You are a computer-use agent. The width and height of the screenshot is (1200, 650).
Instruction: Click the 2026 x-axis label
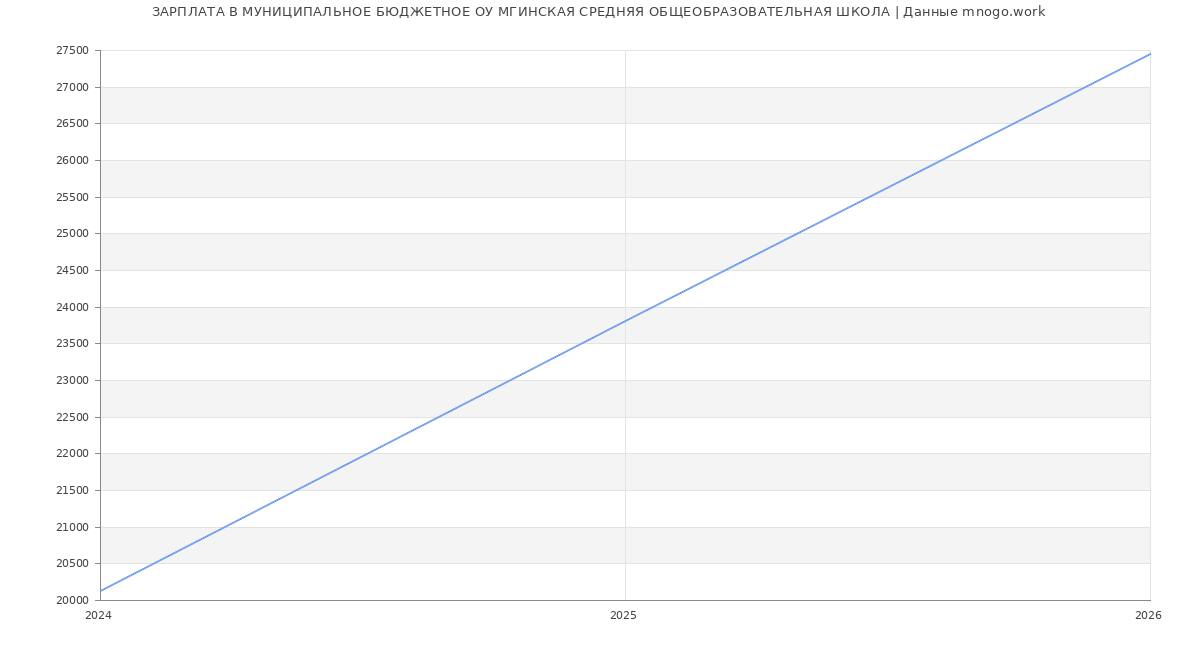(1148, 616)
